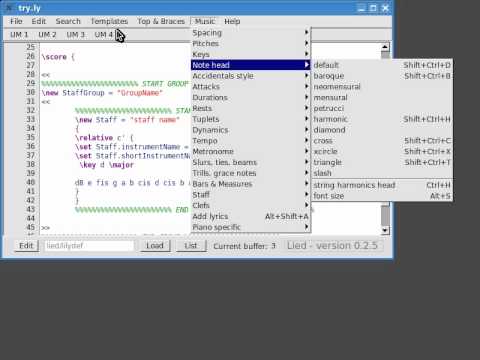Close the open Music menu
The height and width of the screenshot is (360, 480).
(x=205, y=21)
